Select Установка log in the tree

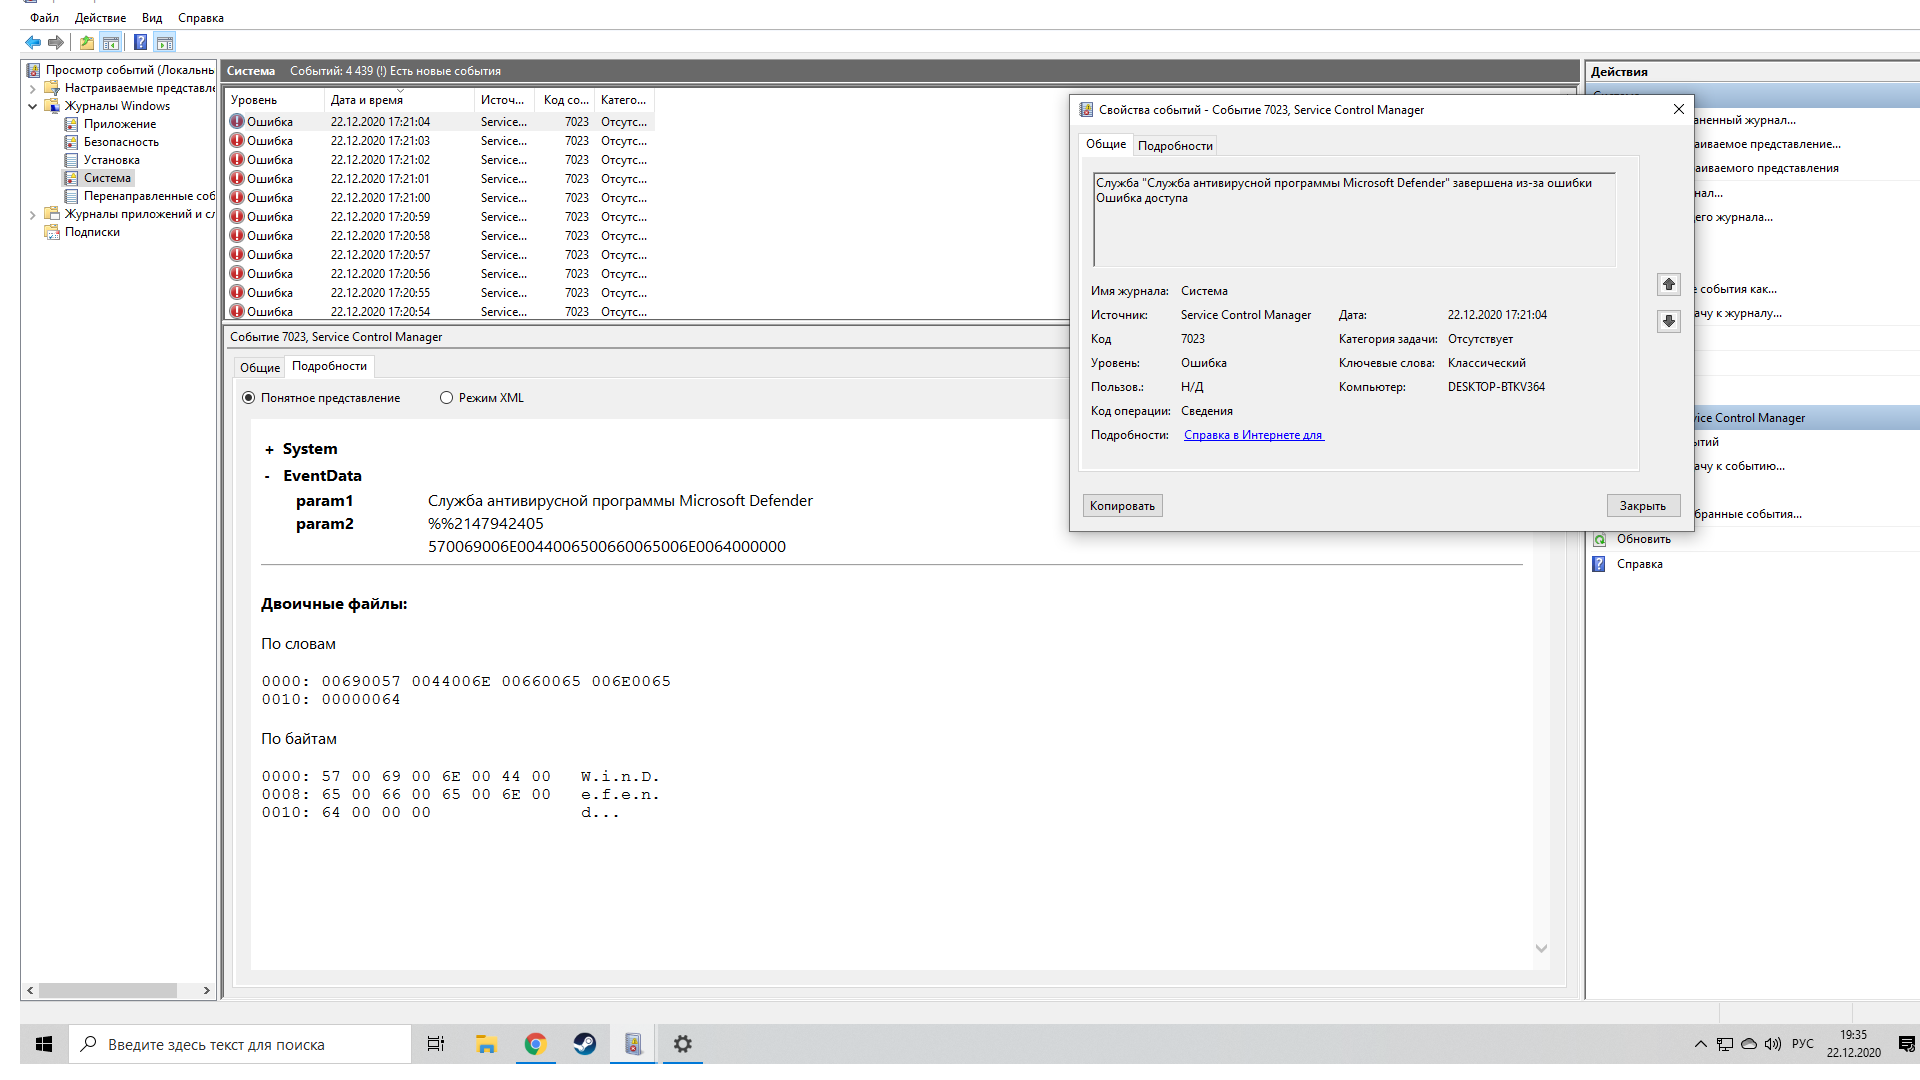112,160
